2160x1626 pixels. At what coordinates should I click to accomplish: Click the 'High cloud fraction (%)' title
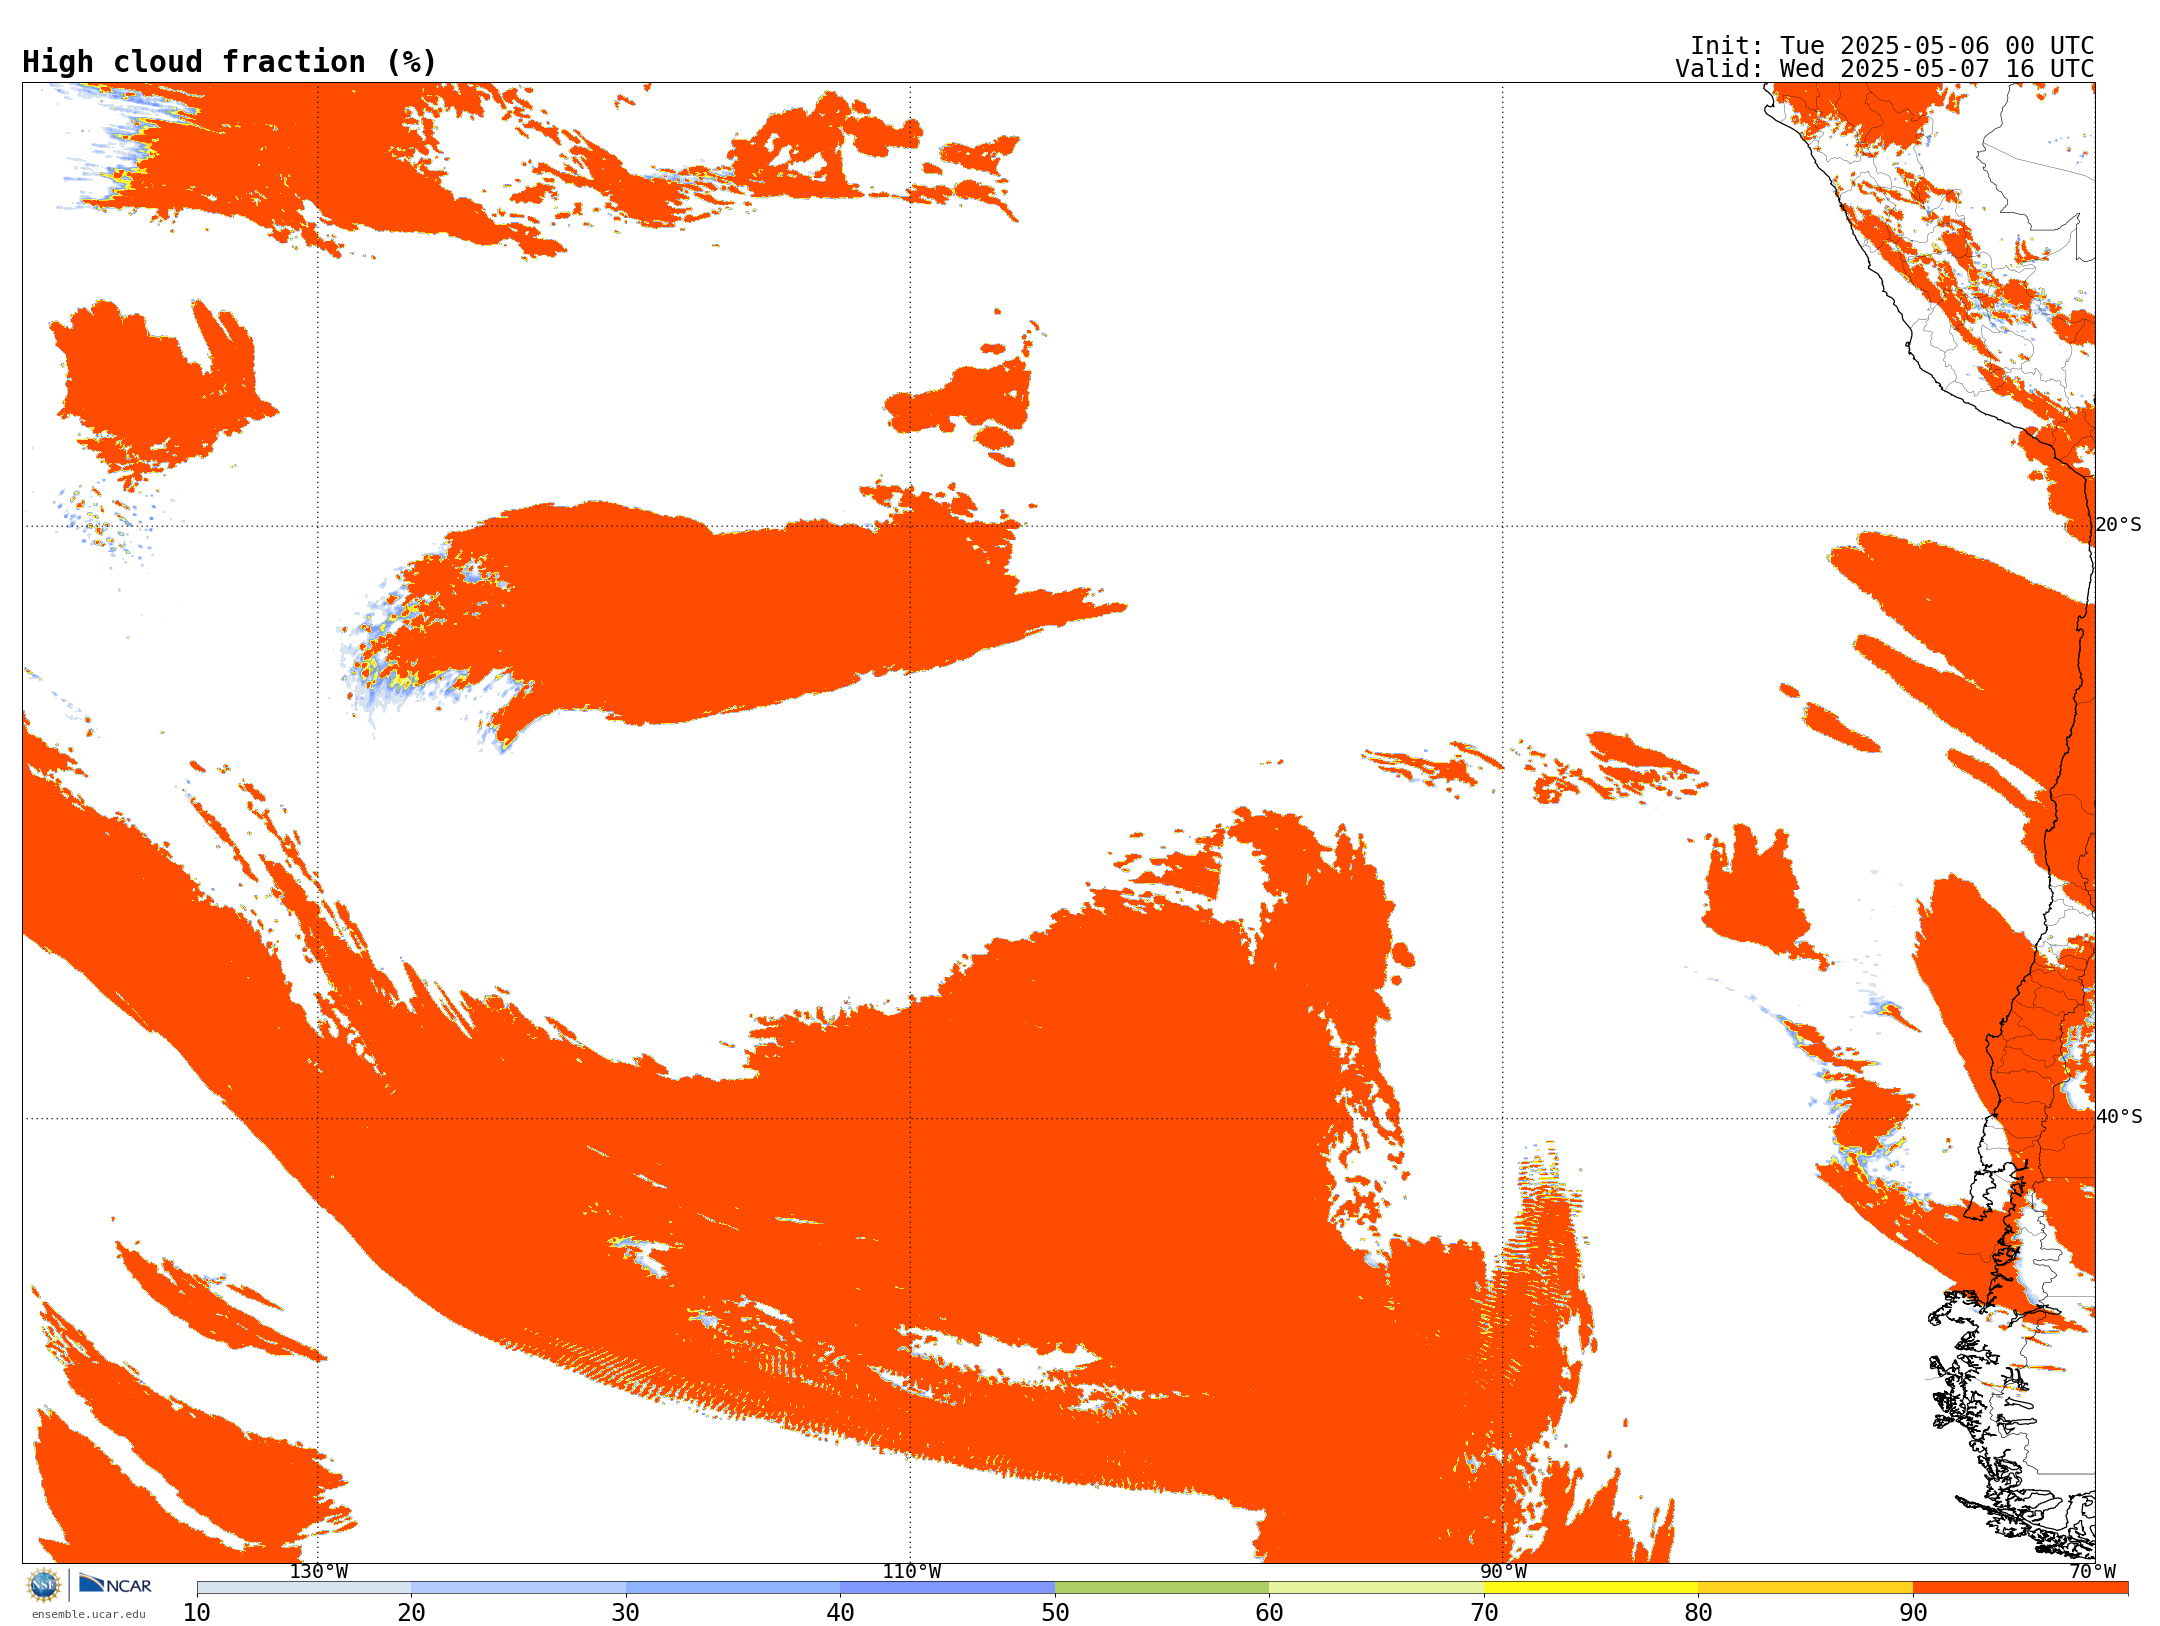[x=230, y=62]
